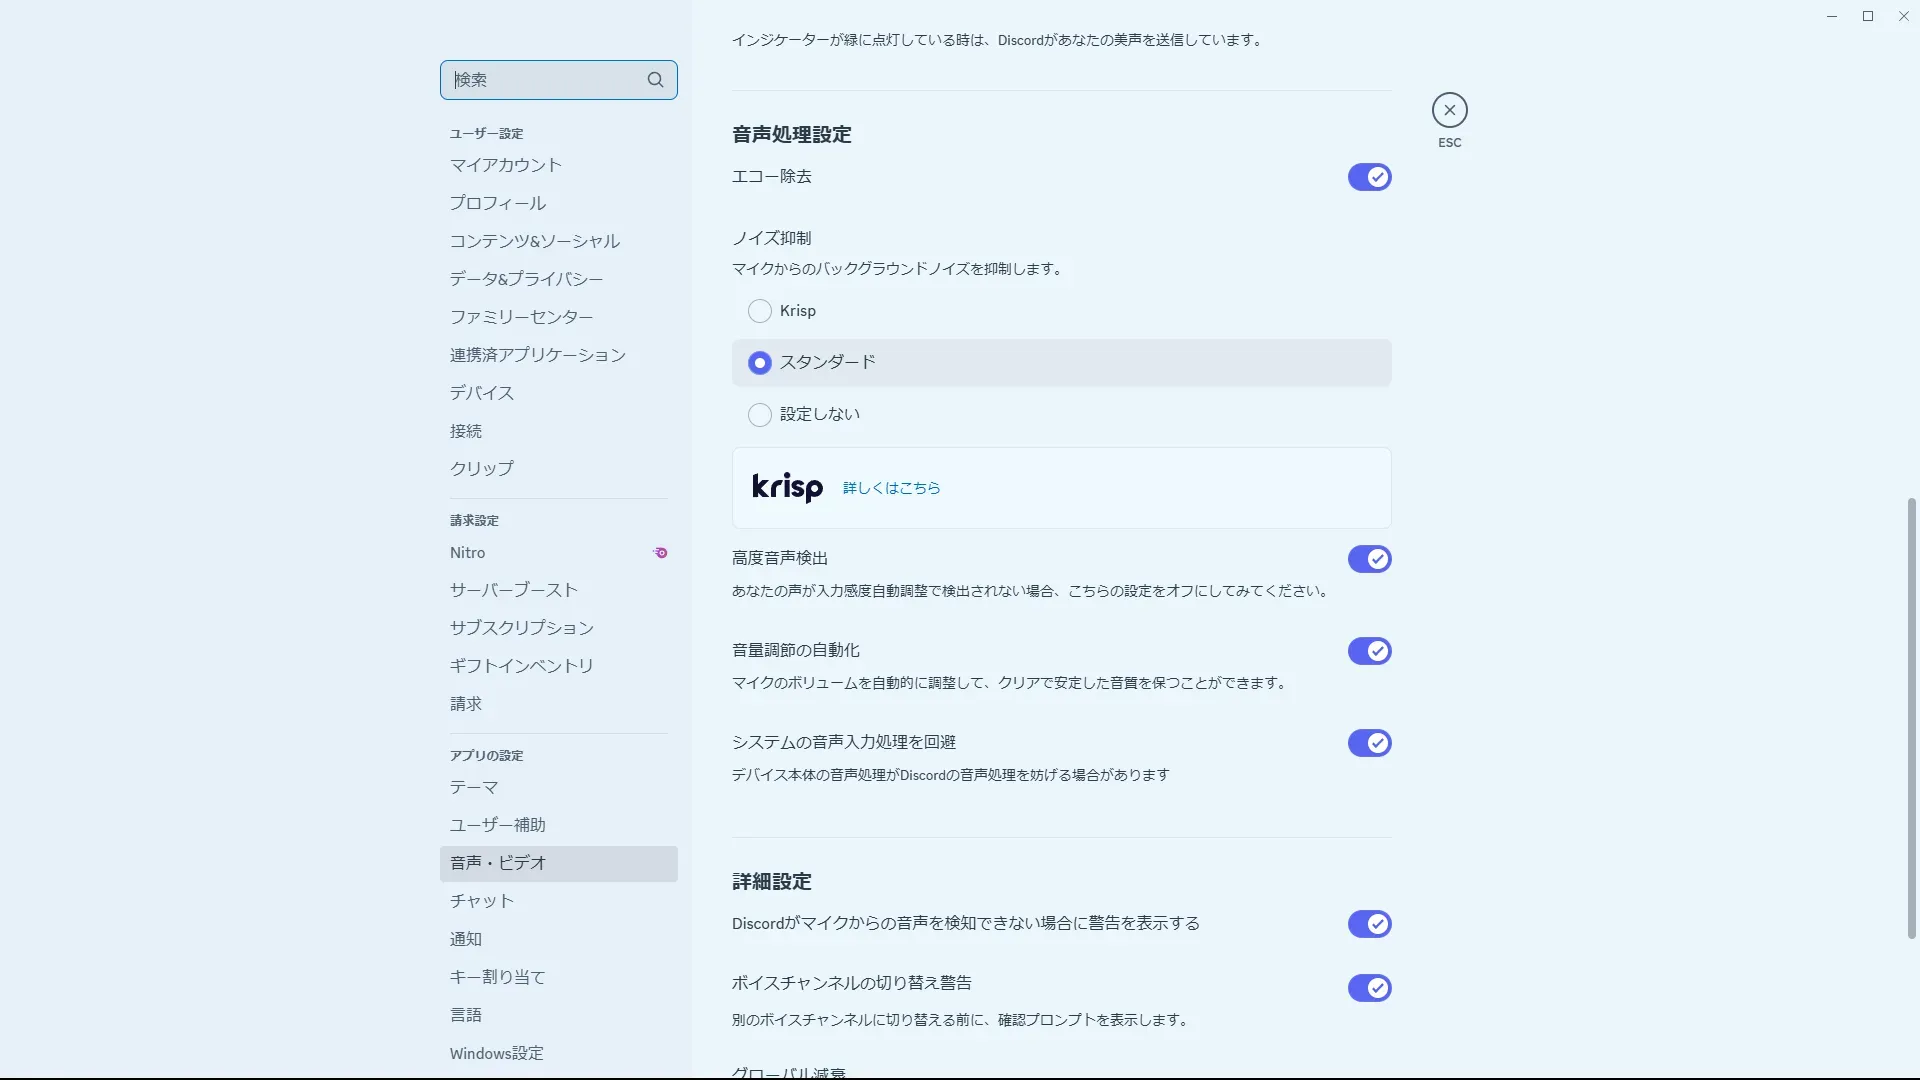Click the search magnifier icon
The width and height of the screenshot is (1920, 1080).
(x=655, y=80)
